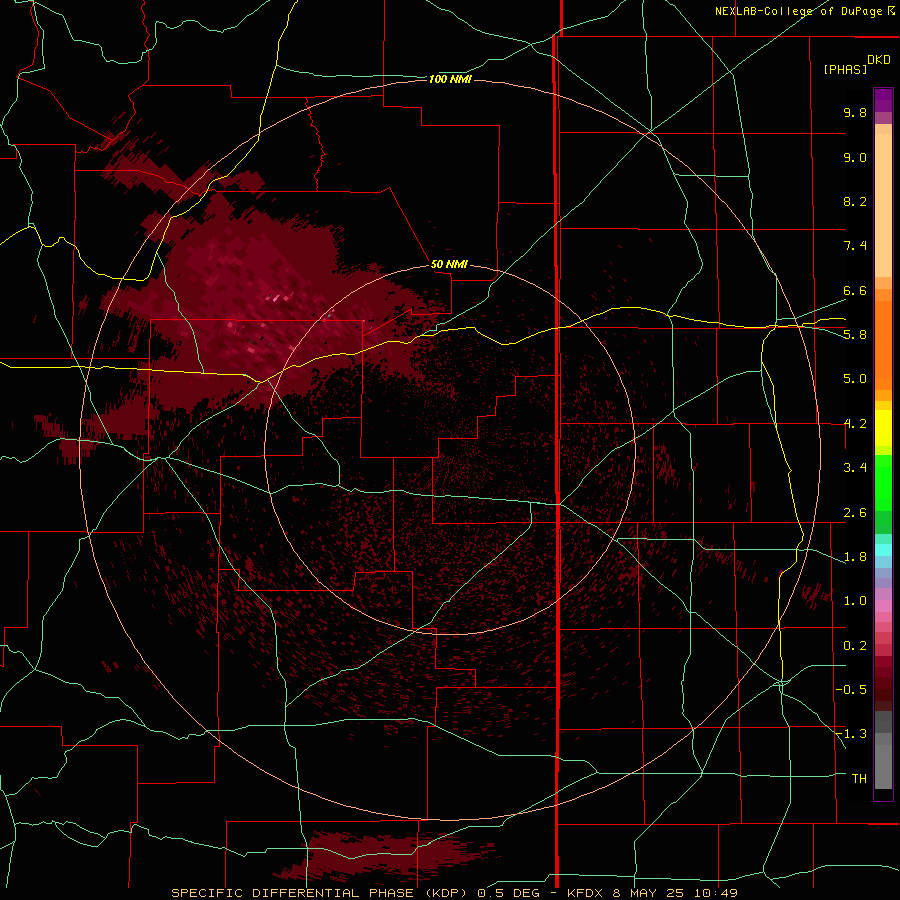
Task: Click the 9.0 scale value
Action: [x=855, y=157]
